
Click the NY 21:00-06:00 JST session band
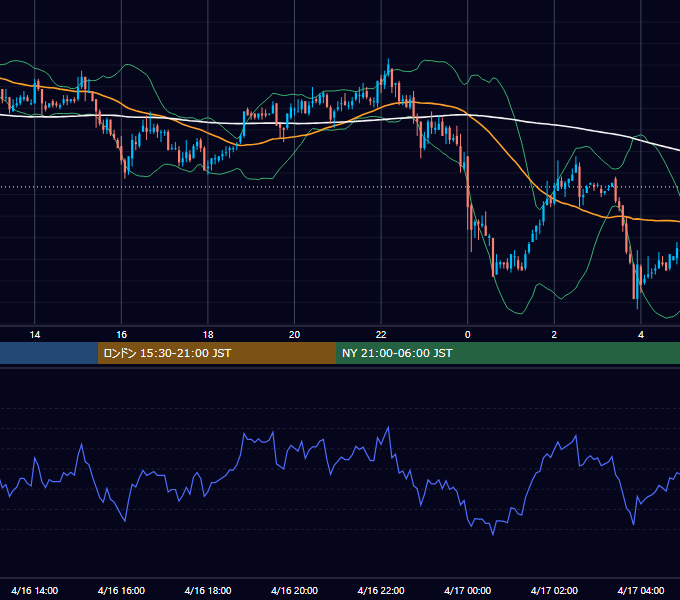pos(508,353)
